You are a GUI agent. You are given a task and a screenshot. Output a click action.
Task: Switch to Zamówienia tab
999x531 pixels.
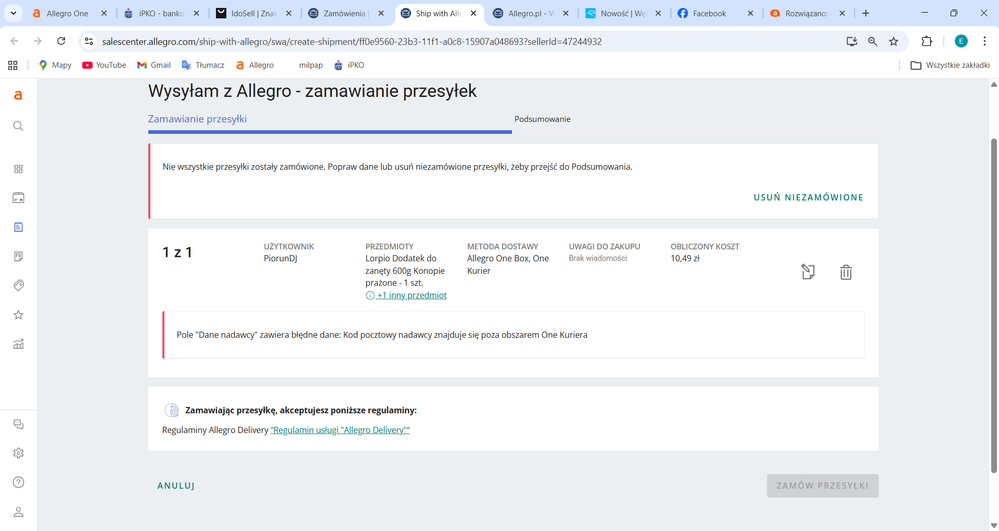tap(346, 13)
